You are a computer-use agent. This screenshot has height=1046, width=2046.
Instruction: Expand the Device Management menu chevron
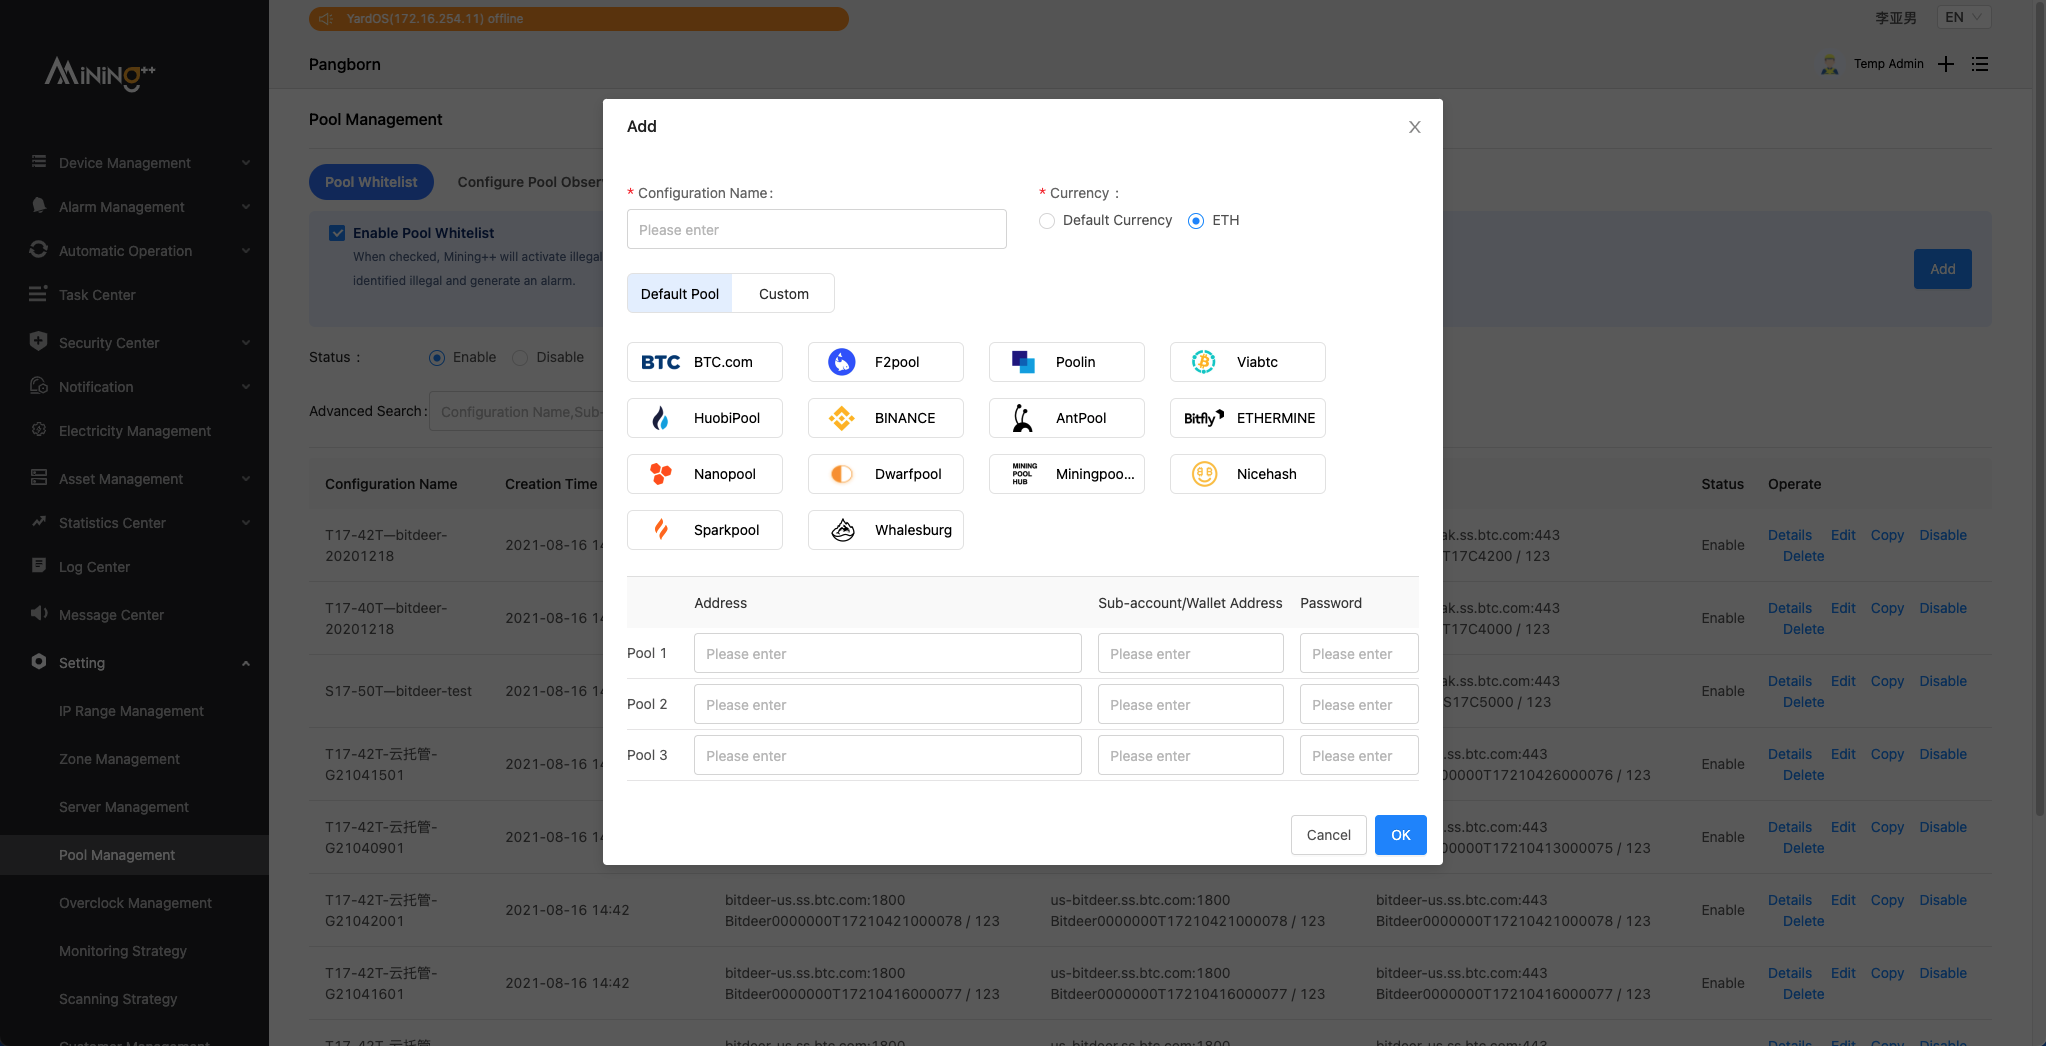[246, 163]
